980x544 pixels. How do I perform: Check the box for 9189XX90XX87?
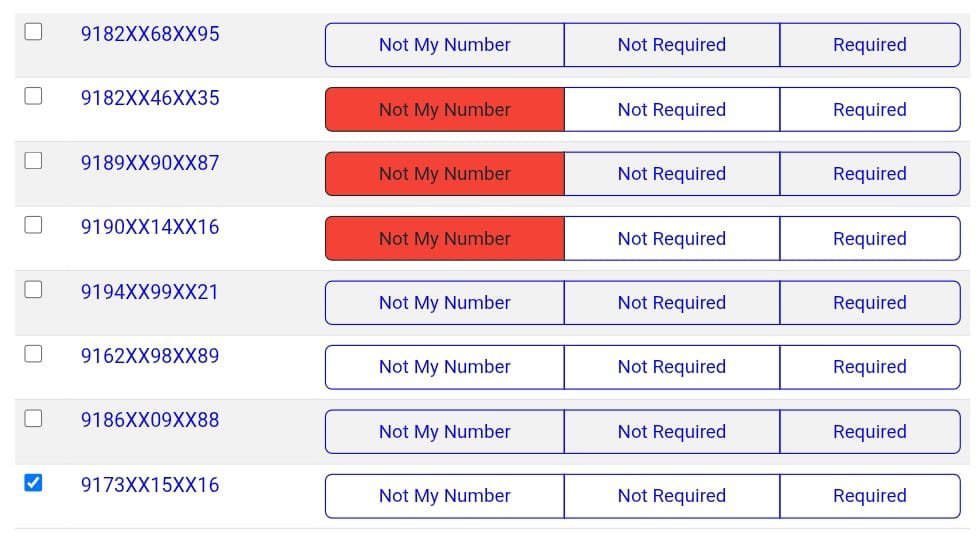pyautogui.click(x=33, y=161)
